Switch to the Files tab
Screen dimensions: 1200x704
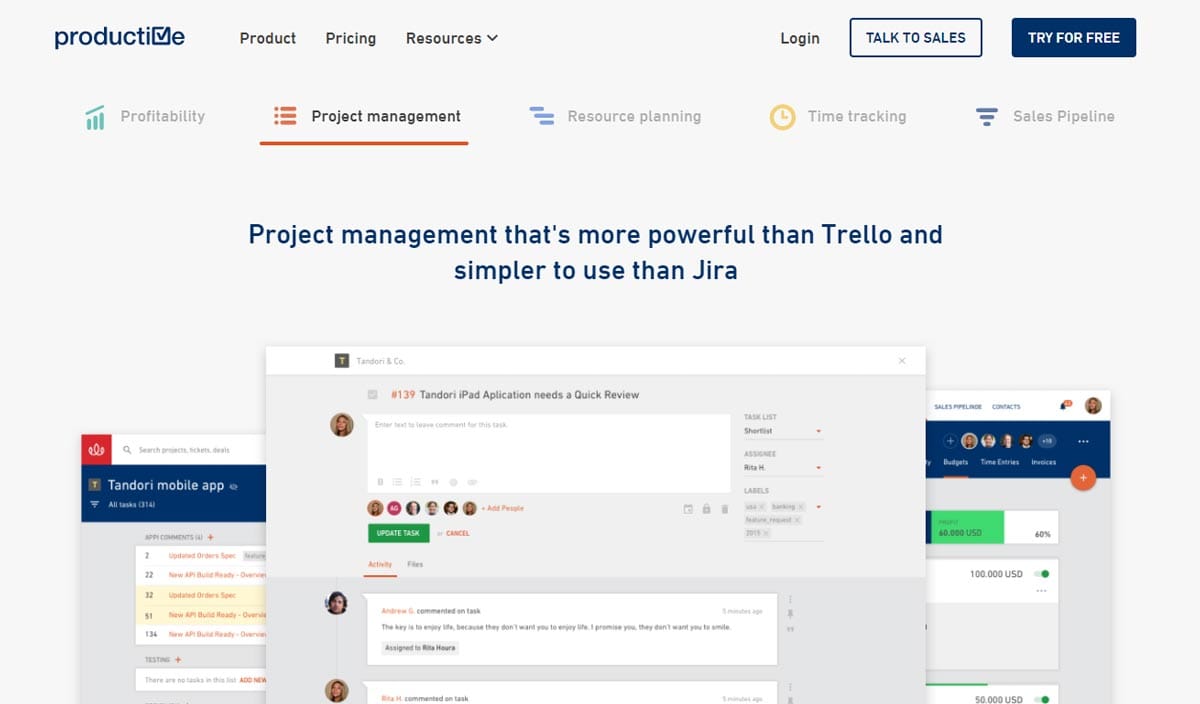pyautogui.click(x=415, y=563)
